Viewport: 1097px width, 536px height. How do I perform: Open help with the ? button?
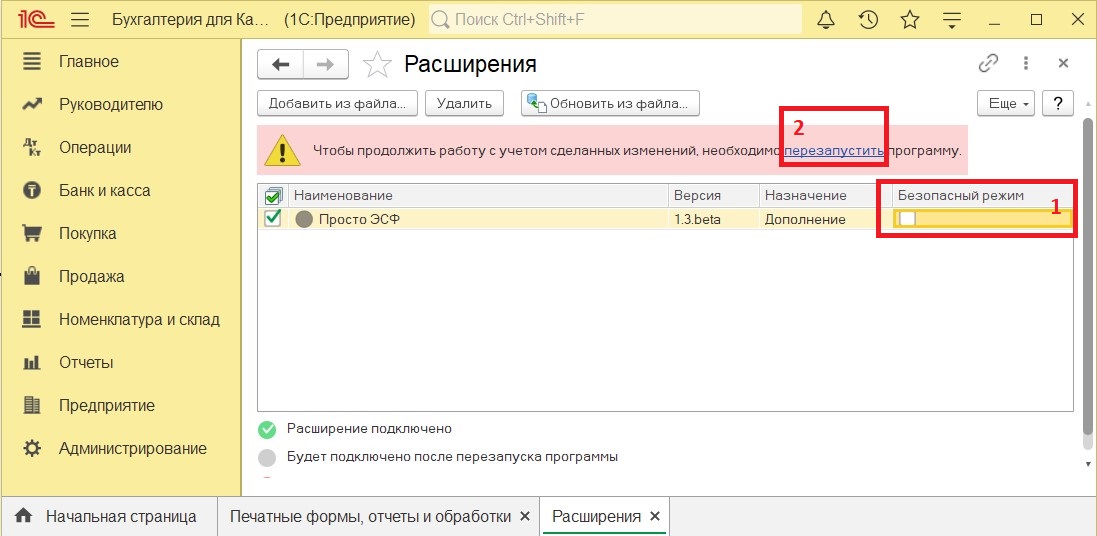tap(1058, 104)
